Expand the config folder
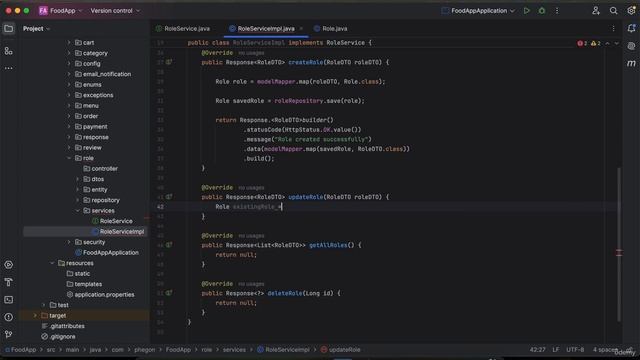 (69, 64)
